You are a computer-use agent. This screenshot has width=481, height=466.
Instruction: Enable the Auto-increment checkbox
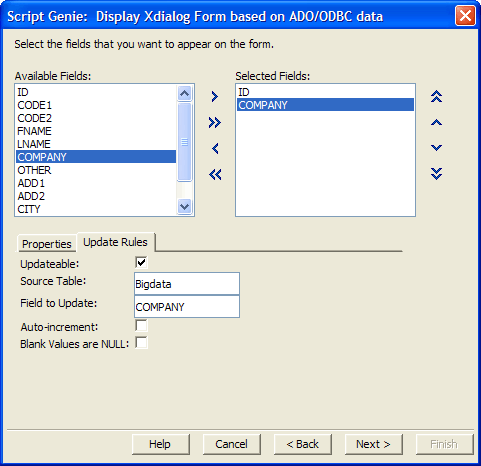(141, 325)
